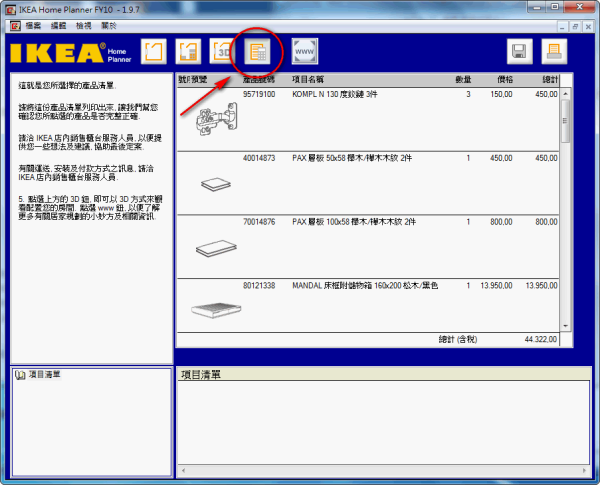Viewport: 600px width, 485px height.
Task: Select the second furnishing toolbar icon
Action: click(x=187, y=51)
